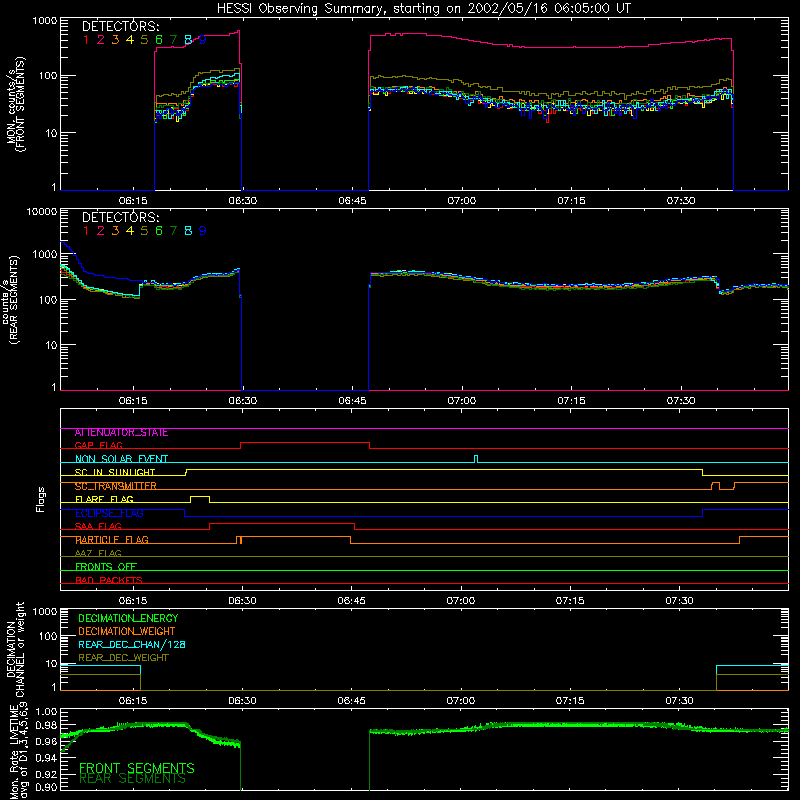800x800 pixels.
Task: Click the 06:30 tick under rear segments plot
Action: pyautogui.click(x=242, y=401)
